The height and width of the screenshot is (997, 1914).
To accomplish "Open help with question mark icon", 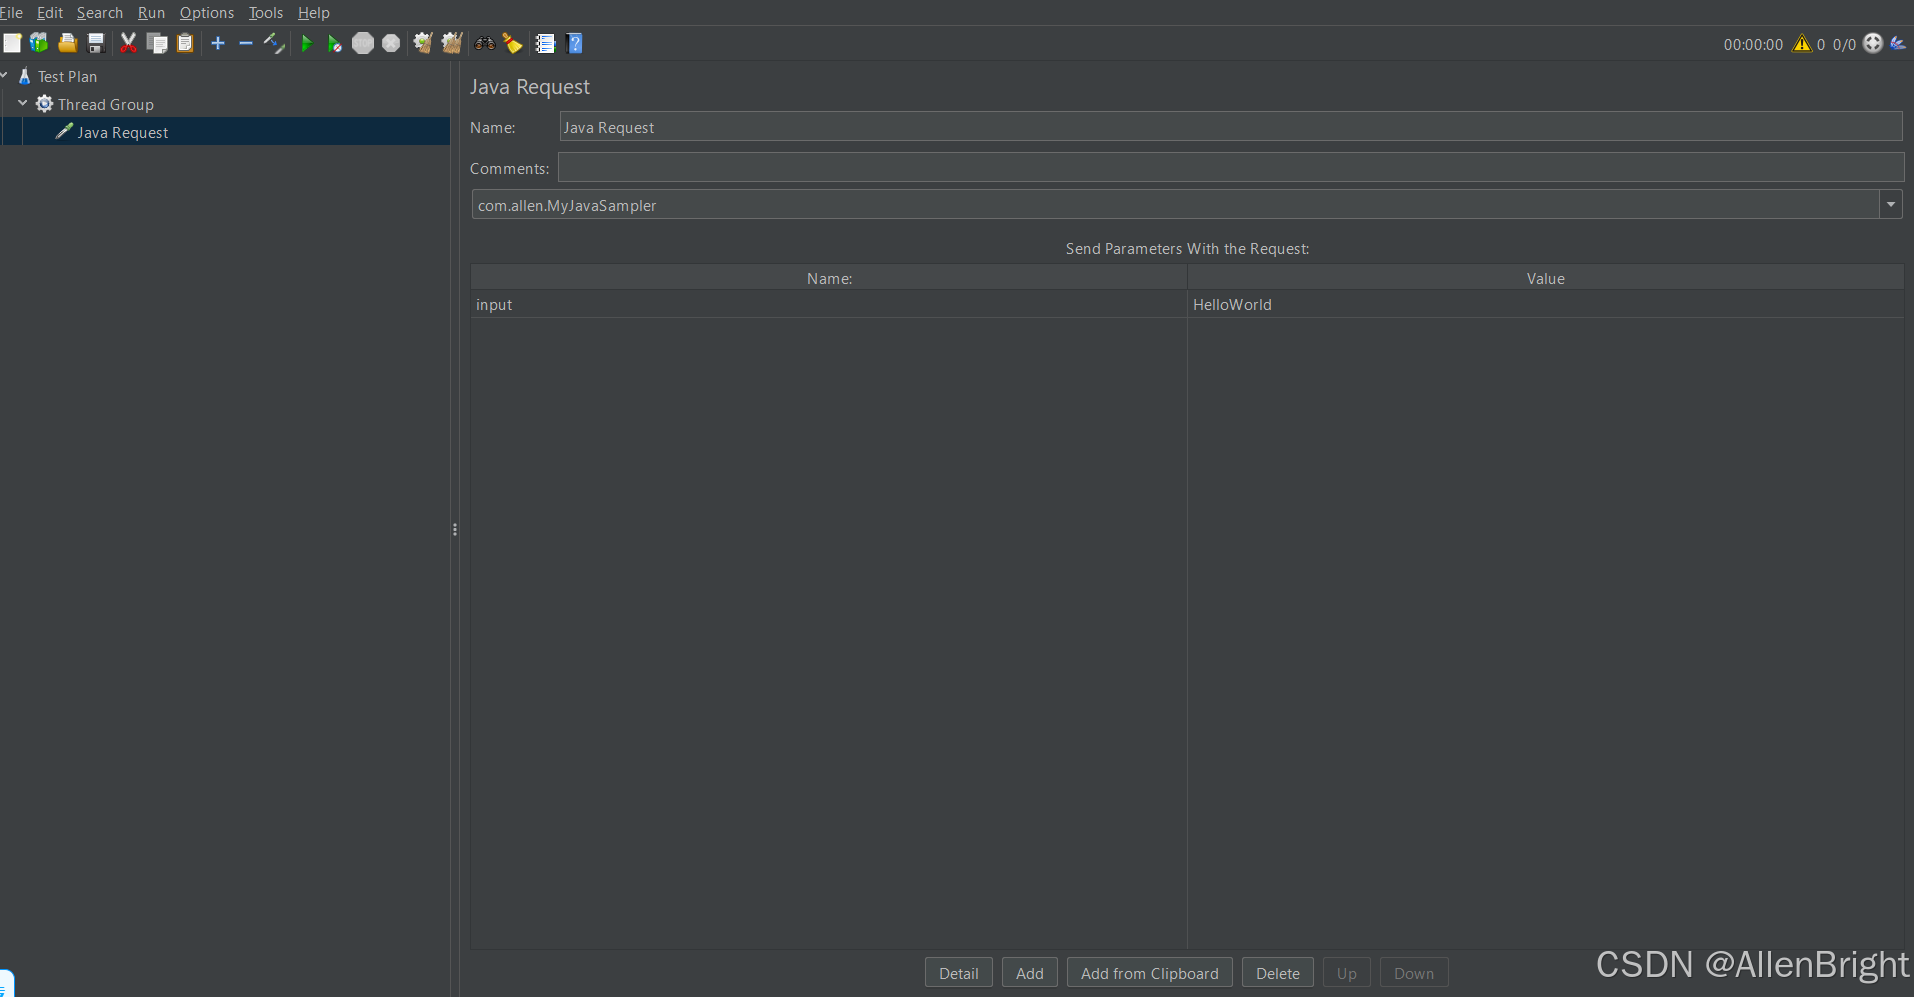I will pos(575,43).
